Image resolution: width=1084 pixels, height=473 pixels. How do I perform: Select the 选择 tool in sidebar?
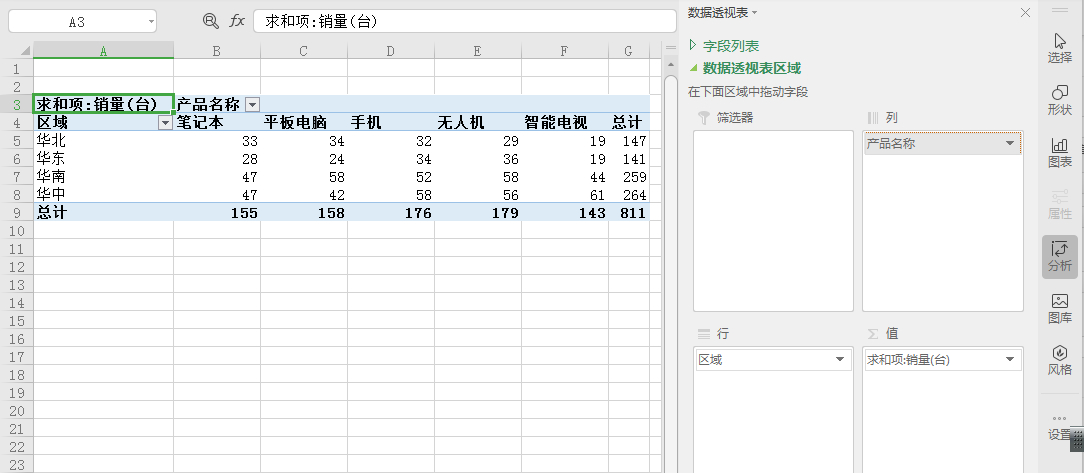1060,48
